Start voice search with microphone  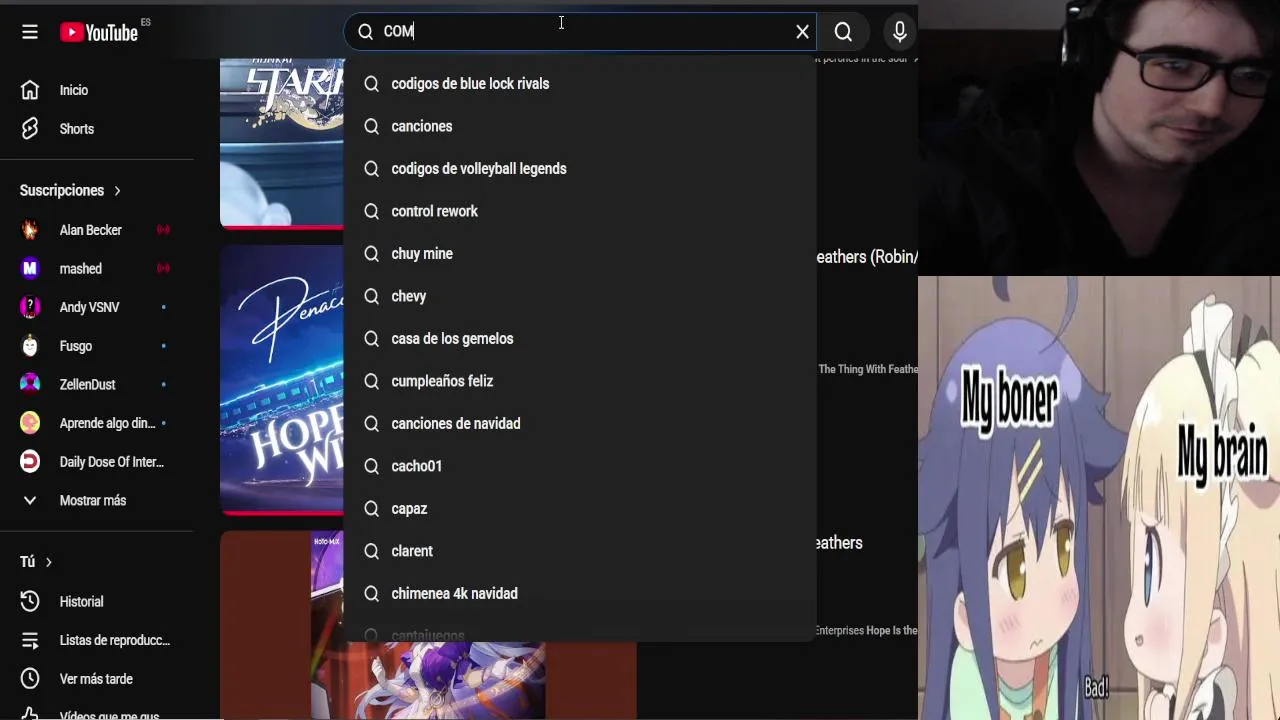click(x=900, y=32)
